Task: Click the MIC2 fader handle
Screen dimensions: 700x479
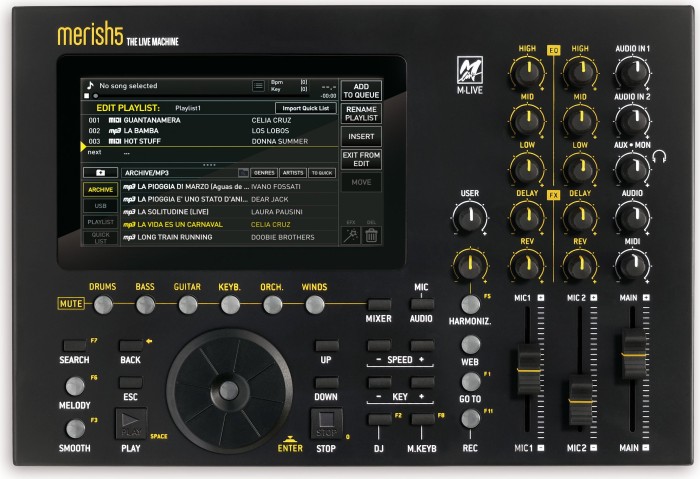Action: point(580,400)
